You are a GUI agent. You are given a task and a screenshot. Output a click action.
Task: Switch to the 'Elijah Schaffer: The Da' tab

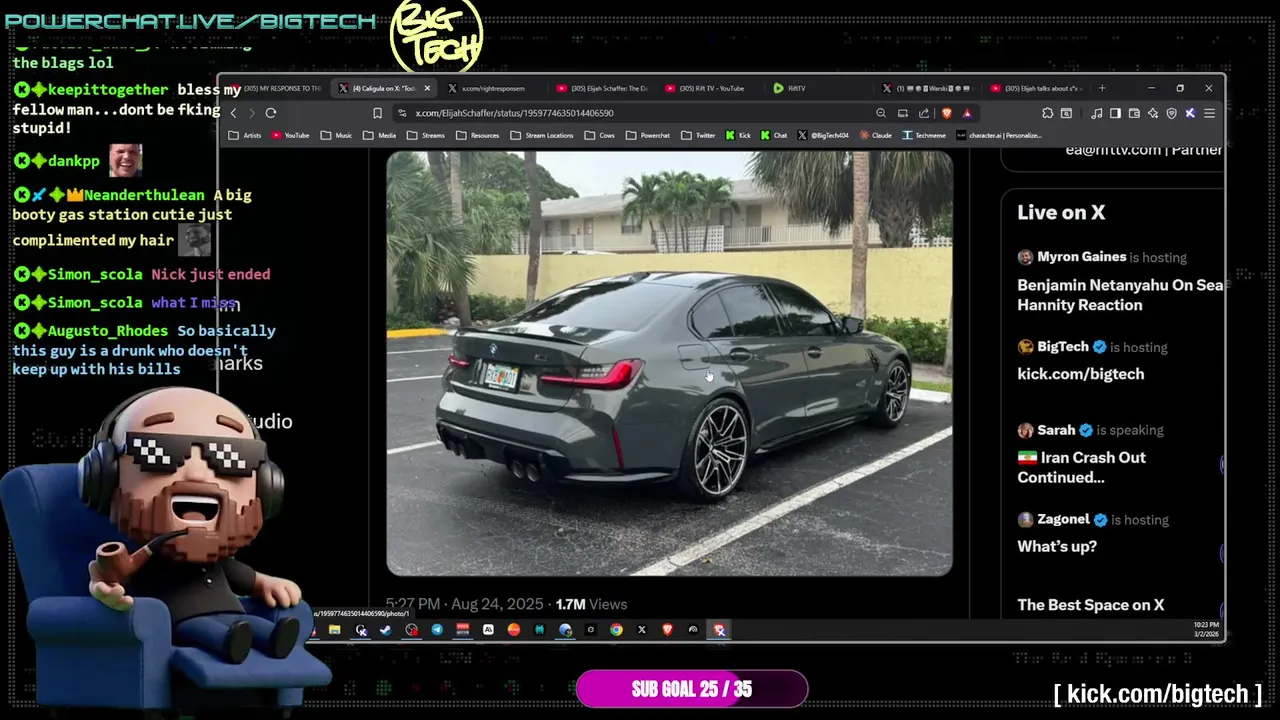click(602, 88)
